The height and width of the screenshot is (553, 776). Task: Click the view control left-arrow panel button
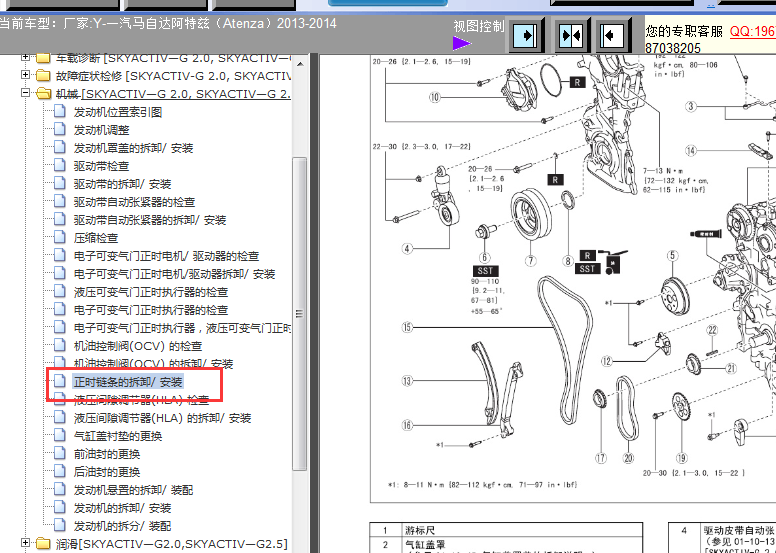point(612,35)
